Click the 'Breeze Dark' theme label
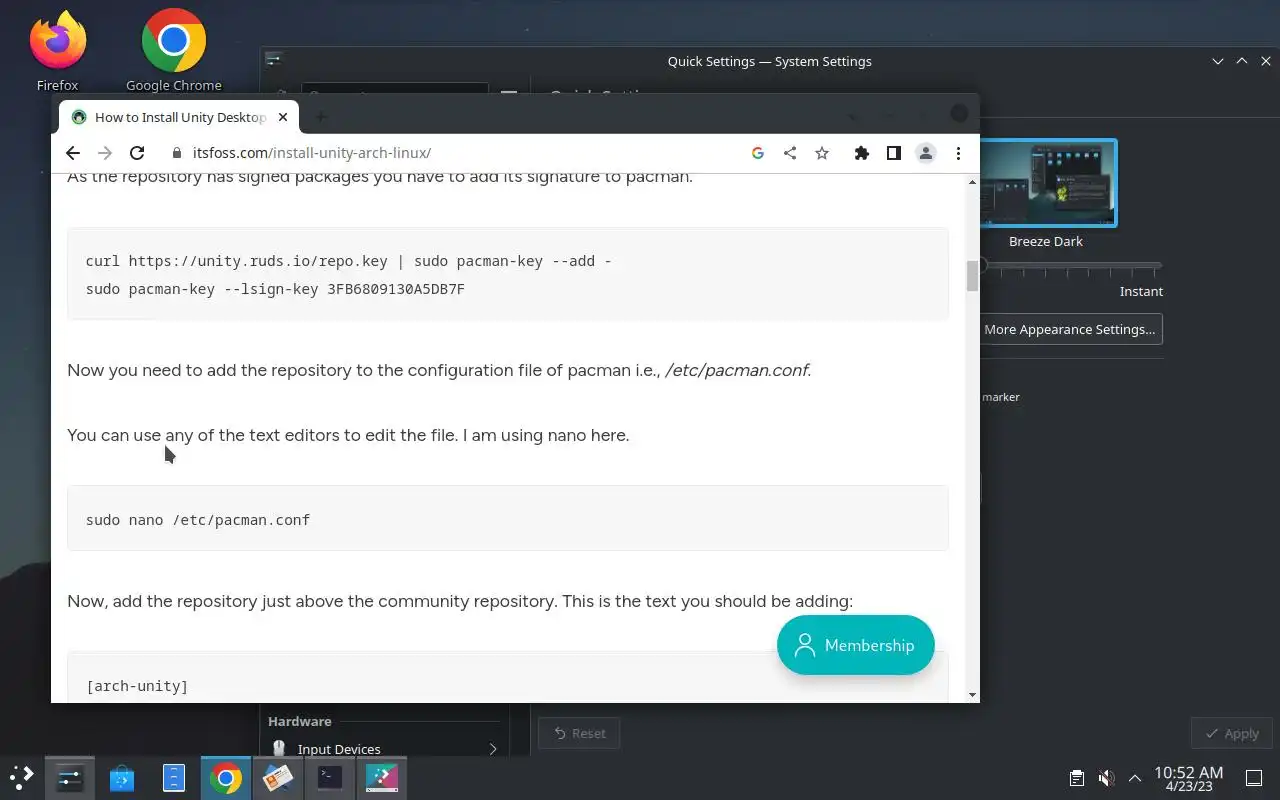 click(1046, 241)
